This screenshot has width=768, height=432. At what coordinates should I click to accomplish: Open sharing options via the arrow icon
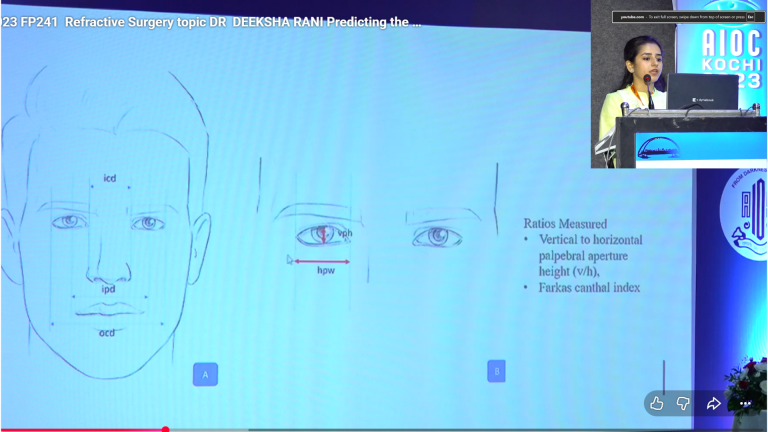714,404
